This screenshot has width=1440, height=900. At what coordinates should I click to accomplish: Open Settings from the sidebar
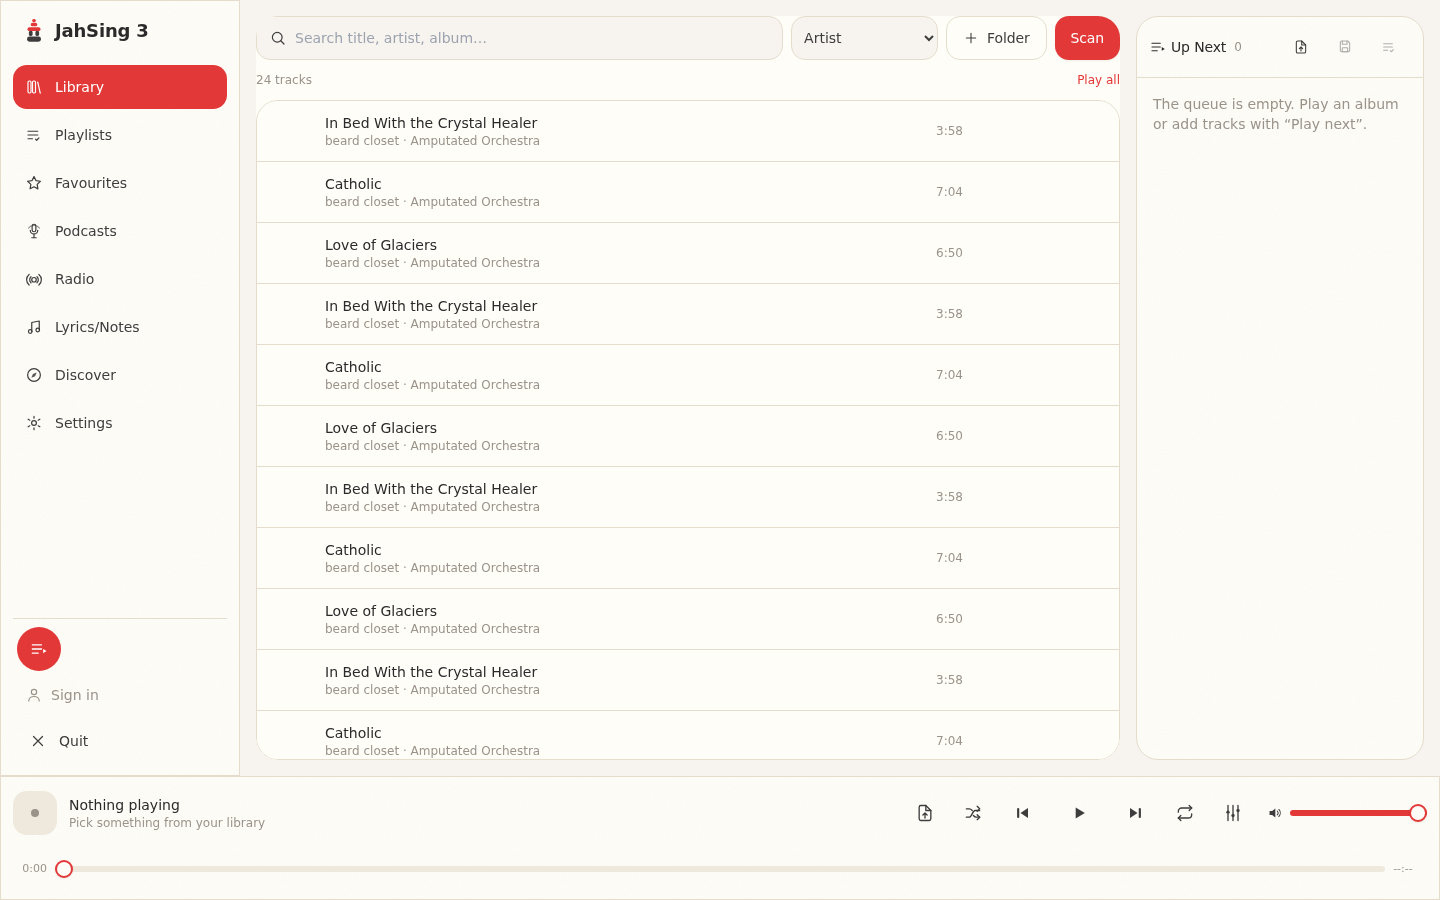[x=120, y=423]
